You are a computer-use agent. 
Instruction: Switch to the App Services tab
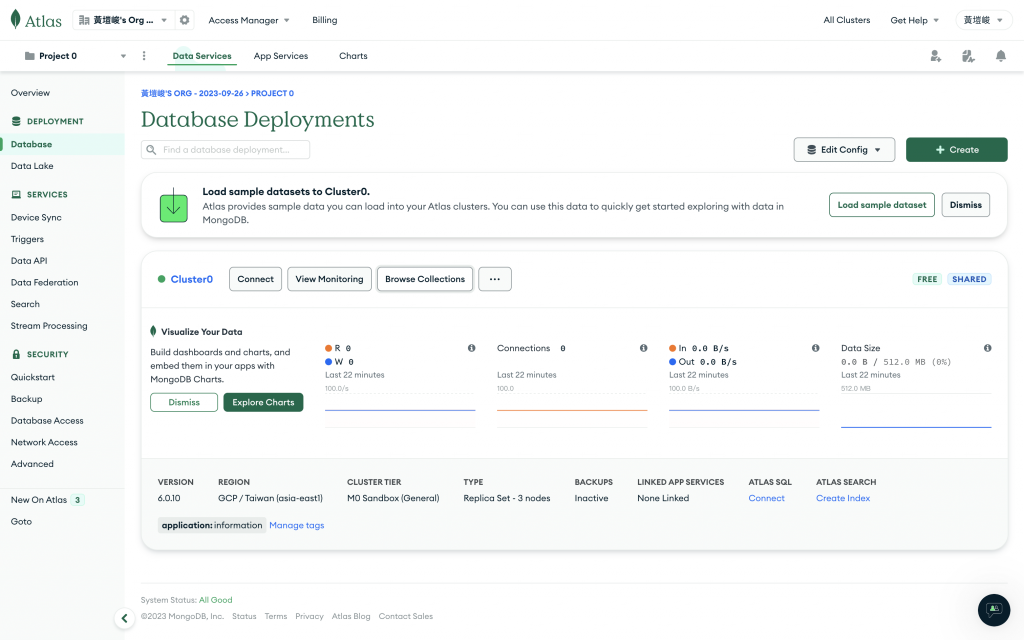[x=281, y=56]
